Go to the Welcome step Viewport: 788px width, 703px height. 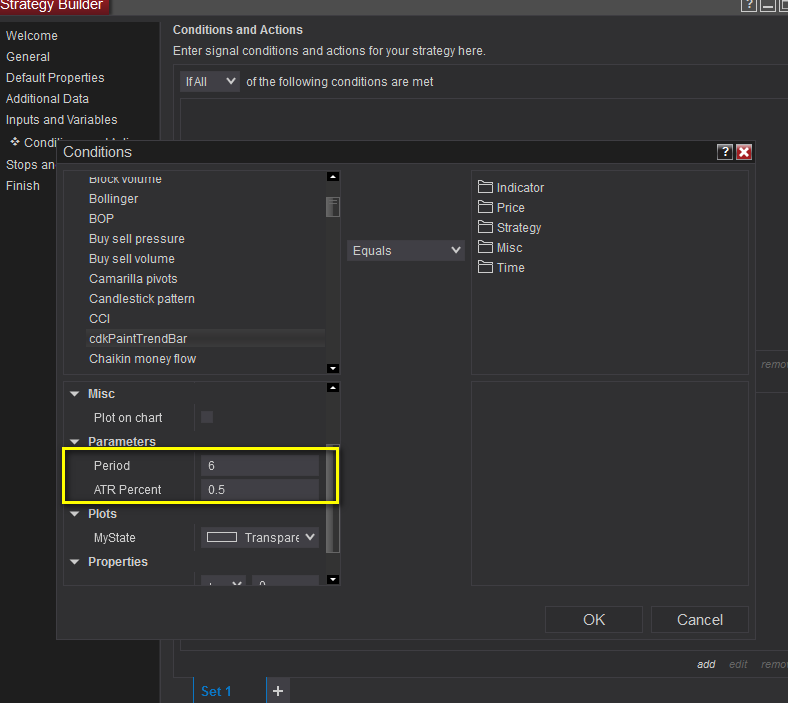pyautogui.click(x=32, y=36)
